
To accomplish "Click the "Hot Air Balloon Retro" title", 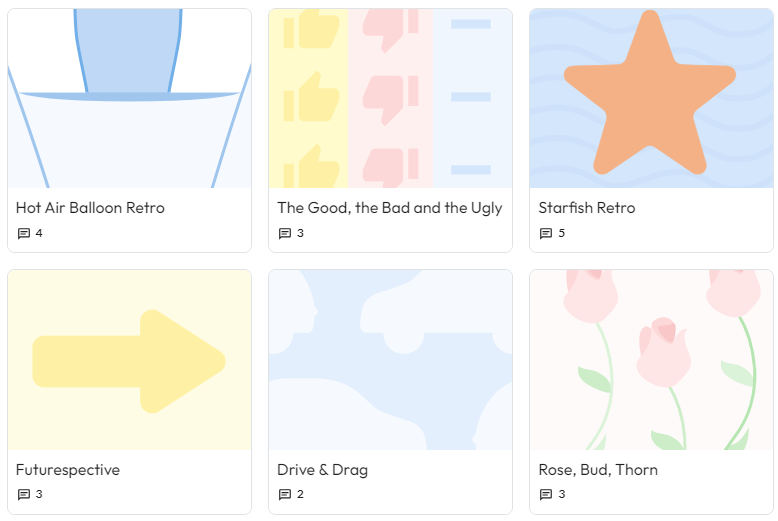I will (90, 208).
